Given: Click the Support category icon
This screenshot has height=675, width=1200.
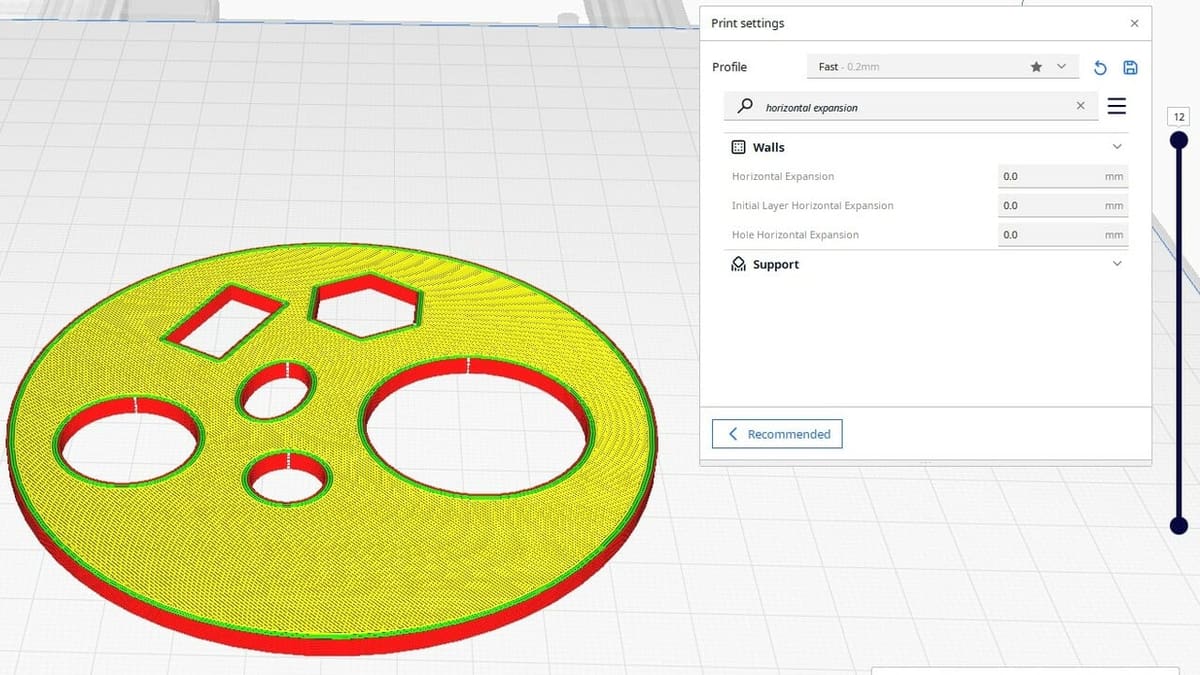Looking at the screenshot, I should coord(737,263).
